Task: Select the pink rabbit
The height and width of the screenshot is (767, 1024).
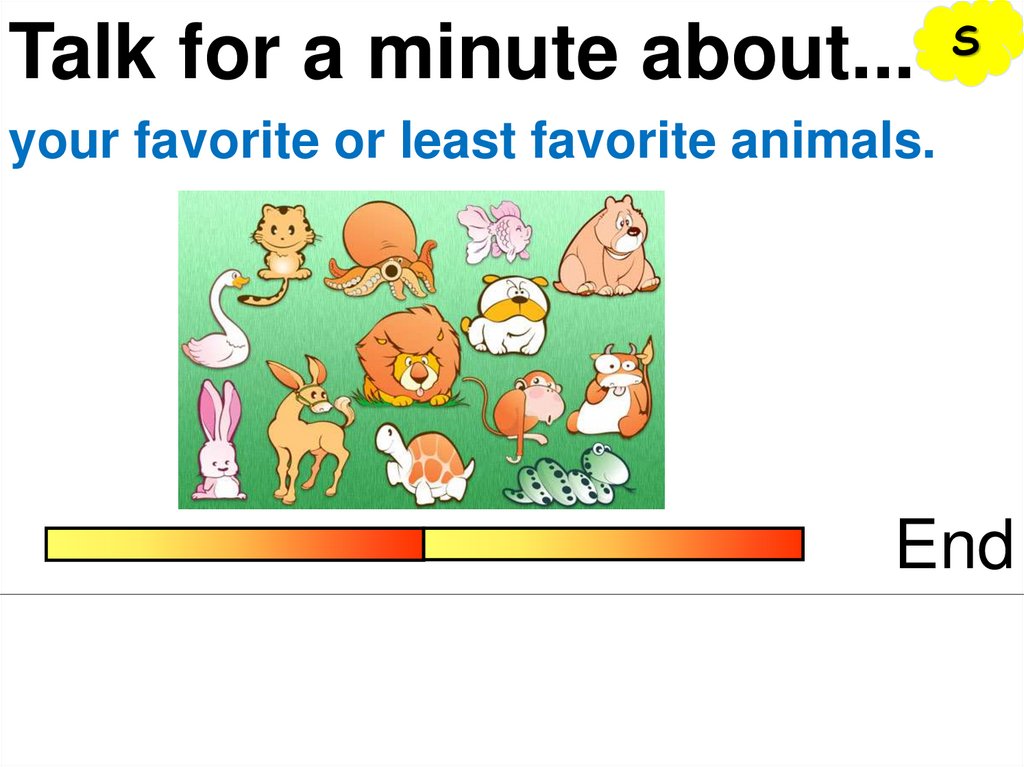Action: (219, 441)
